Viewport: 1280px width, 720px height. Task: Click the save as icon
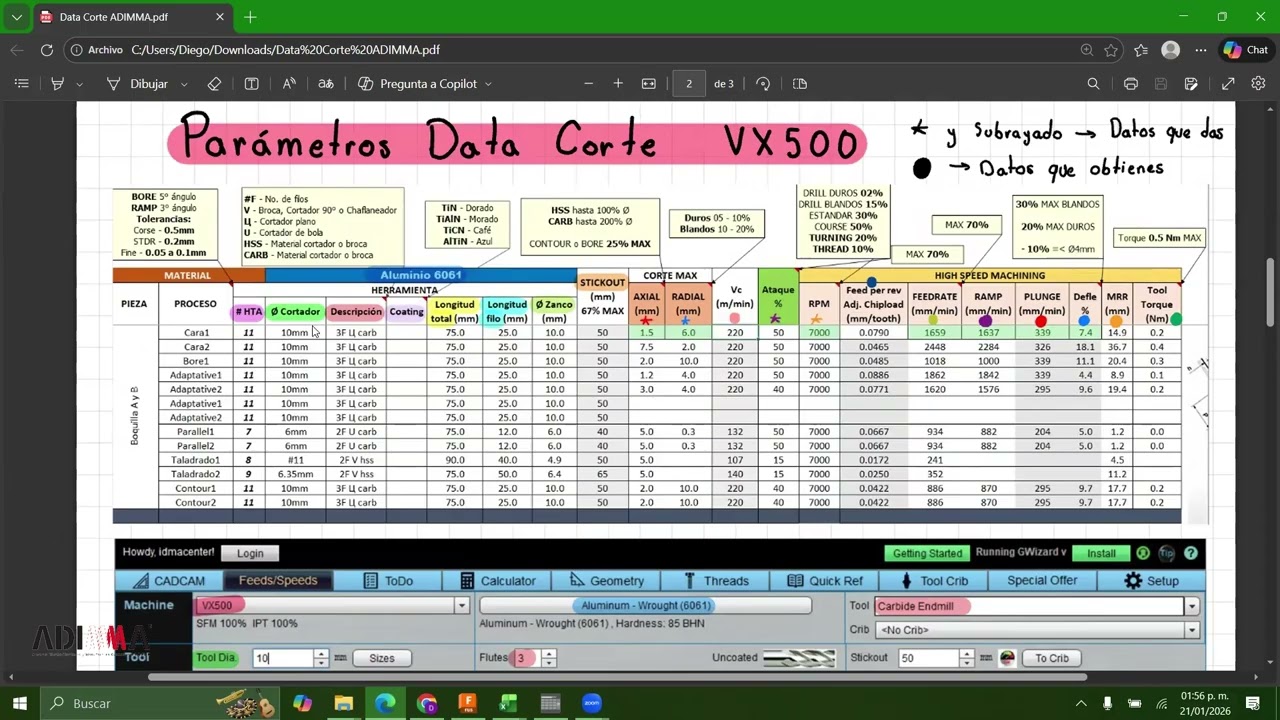tap(1191, 84)
